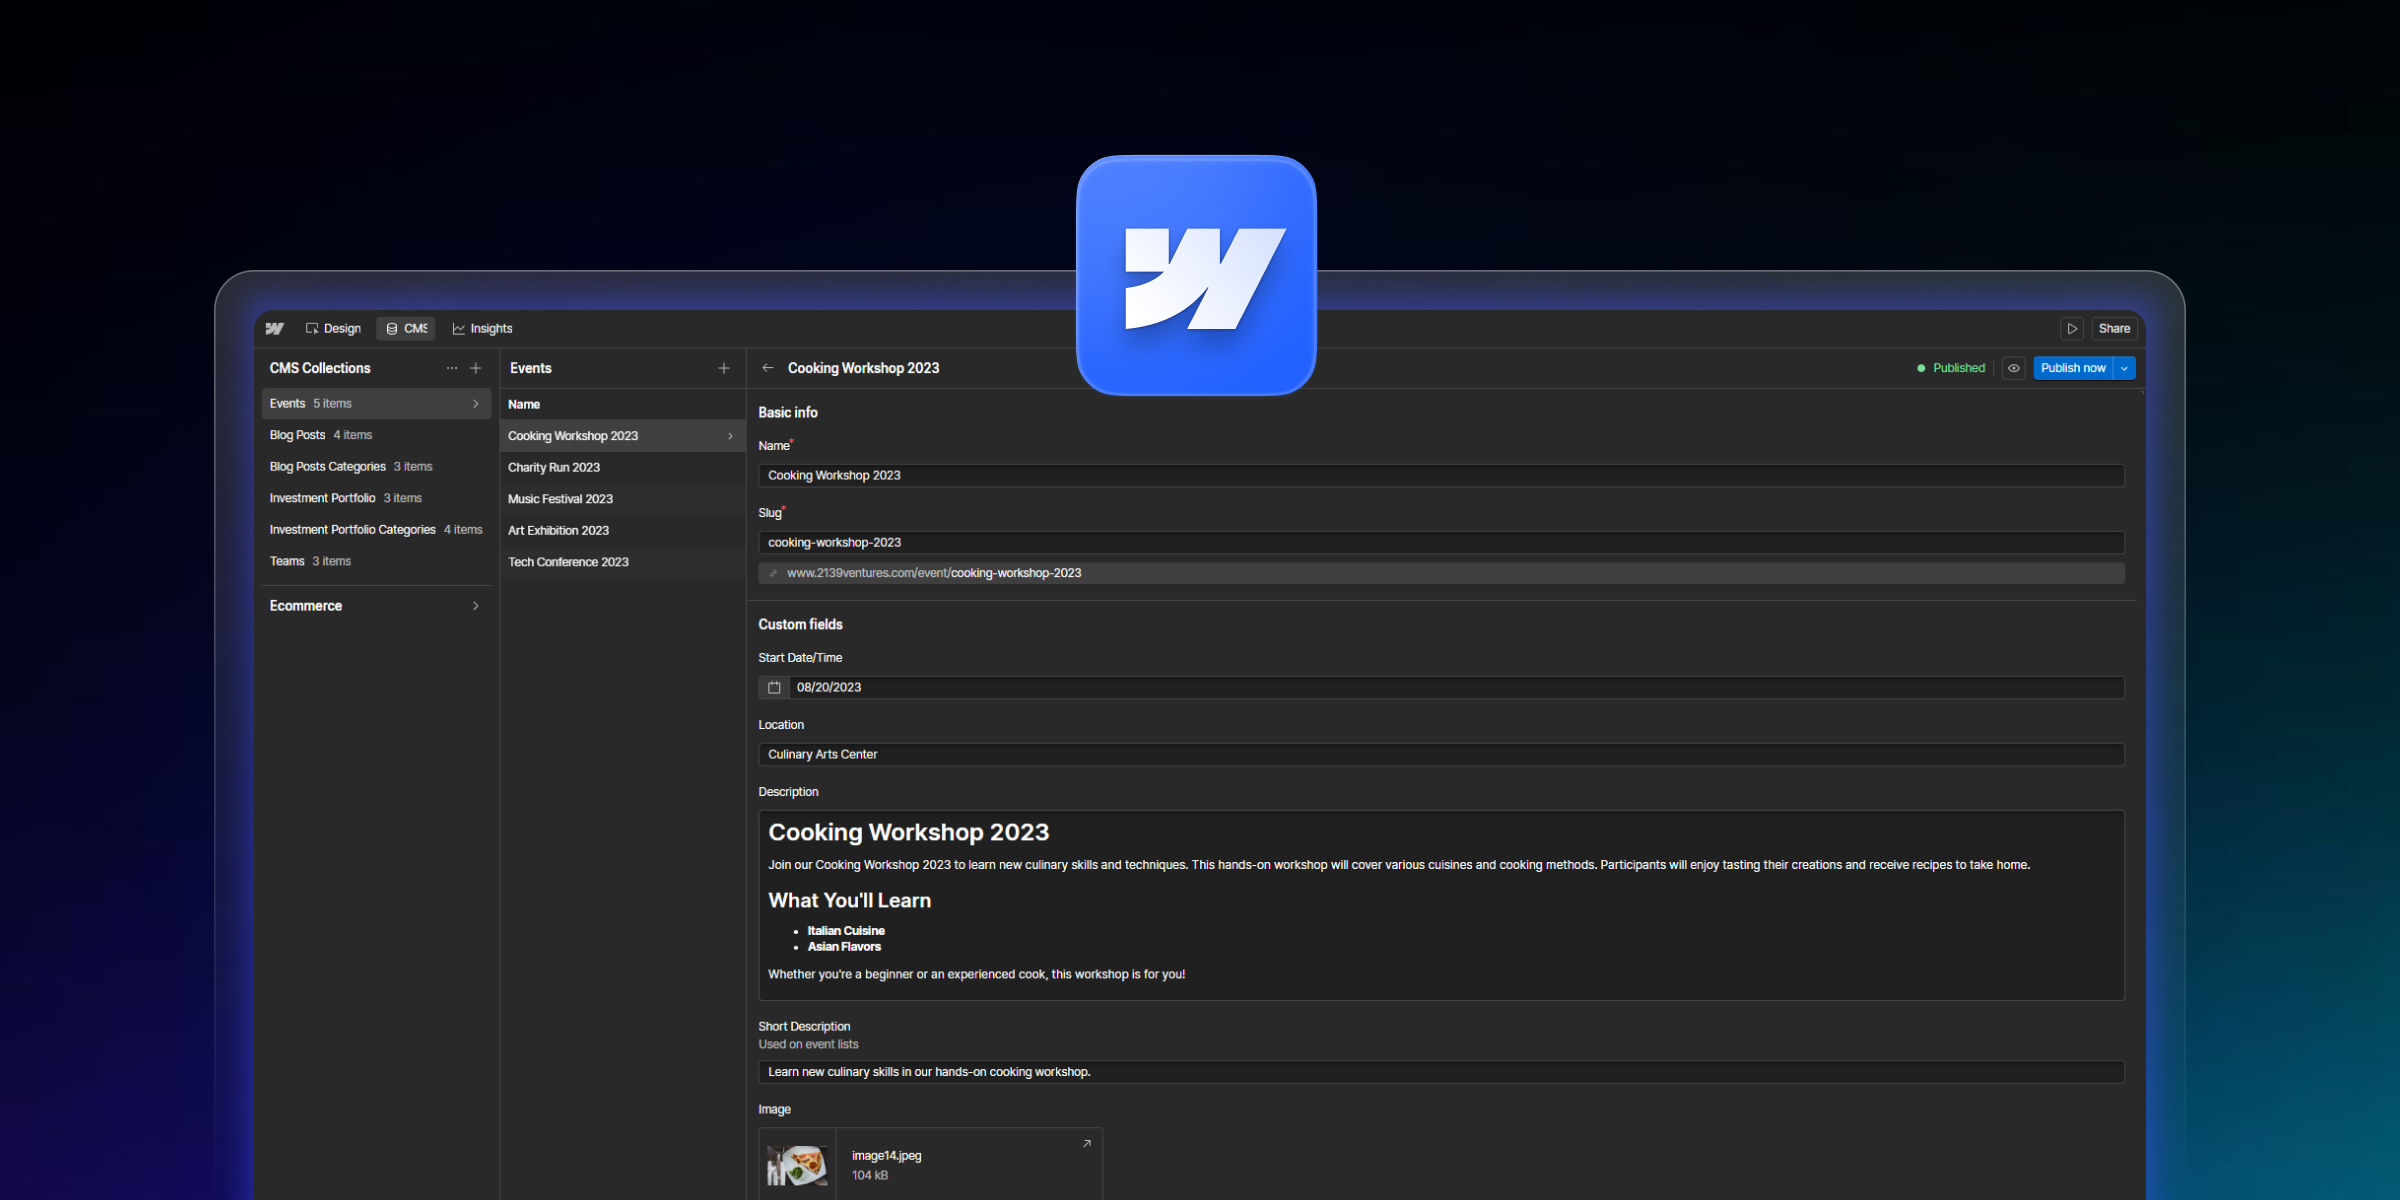Image resolution: width=2400 pixels, height=1200 pixels.
Task: Open the CMS database panel icon
Action: click(x=391, y=329)
